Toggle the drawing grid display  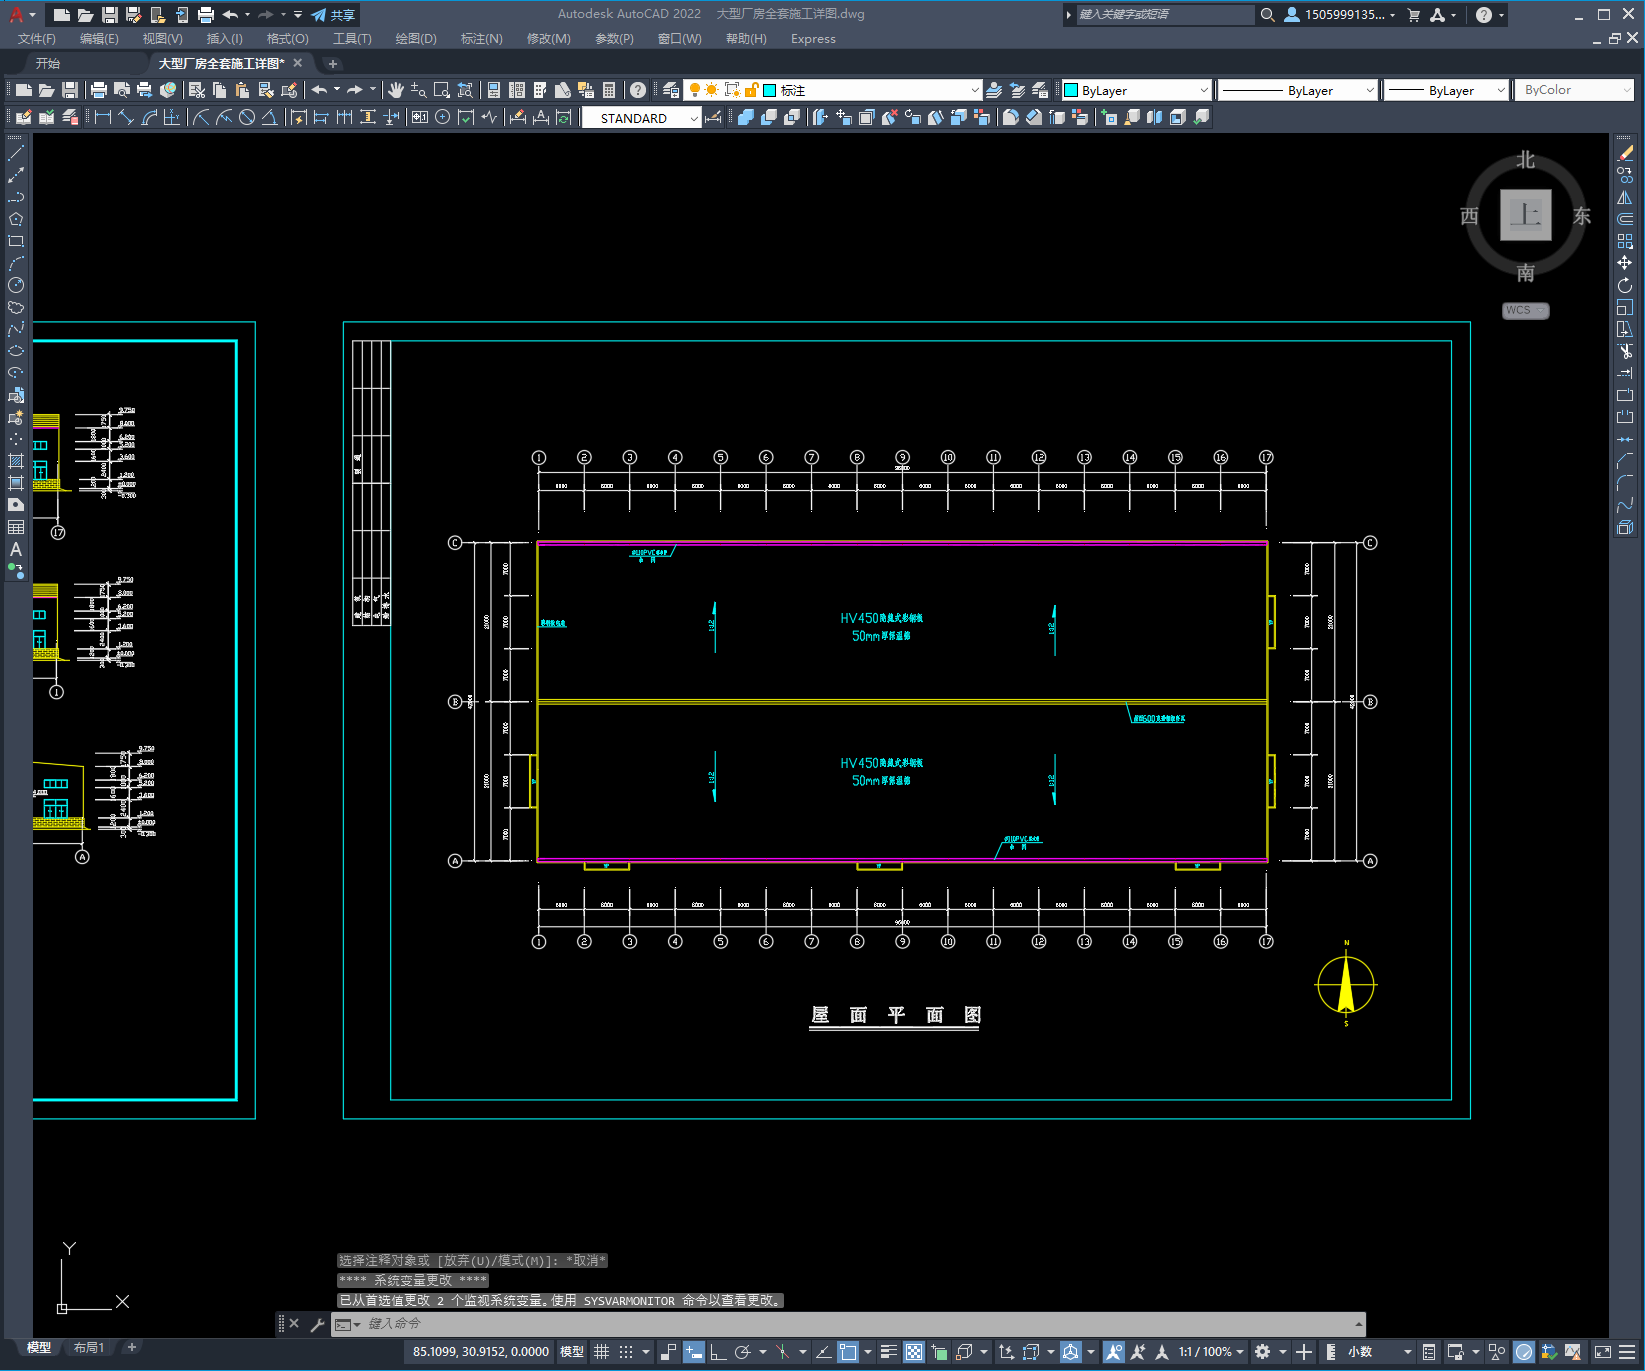click(601, 1352)
